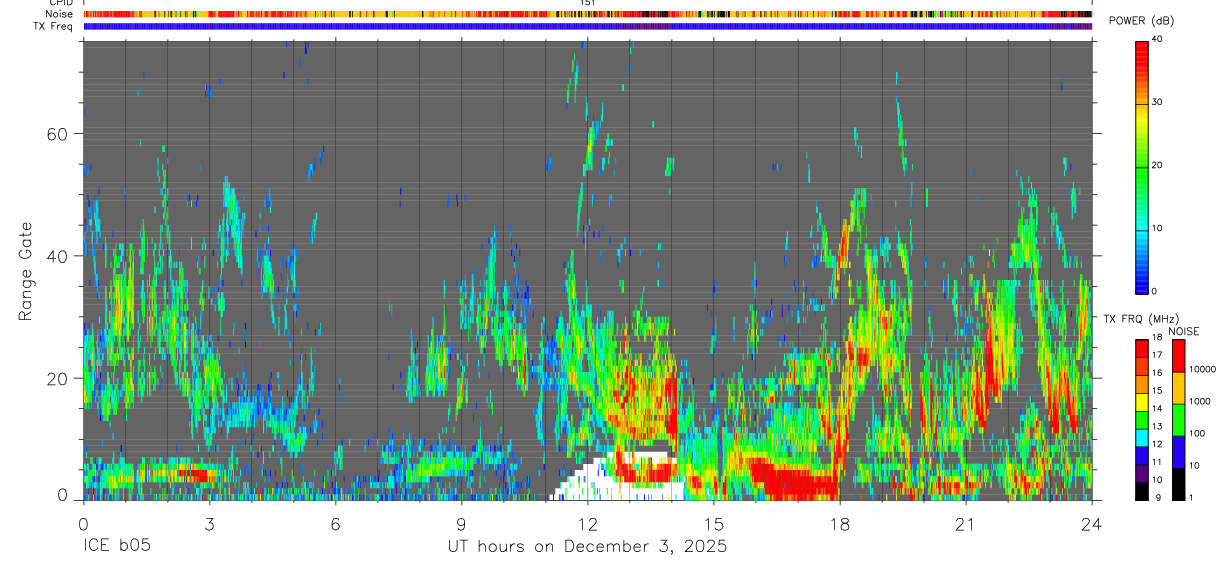This screenshot has width=1228, height=567.
Task: Click the '6' hour tick on the time axis
Action: [x=335, y=524]
